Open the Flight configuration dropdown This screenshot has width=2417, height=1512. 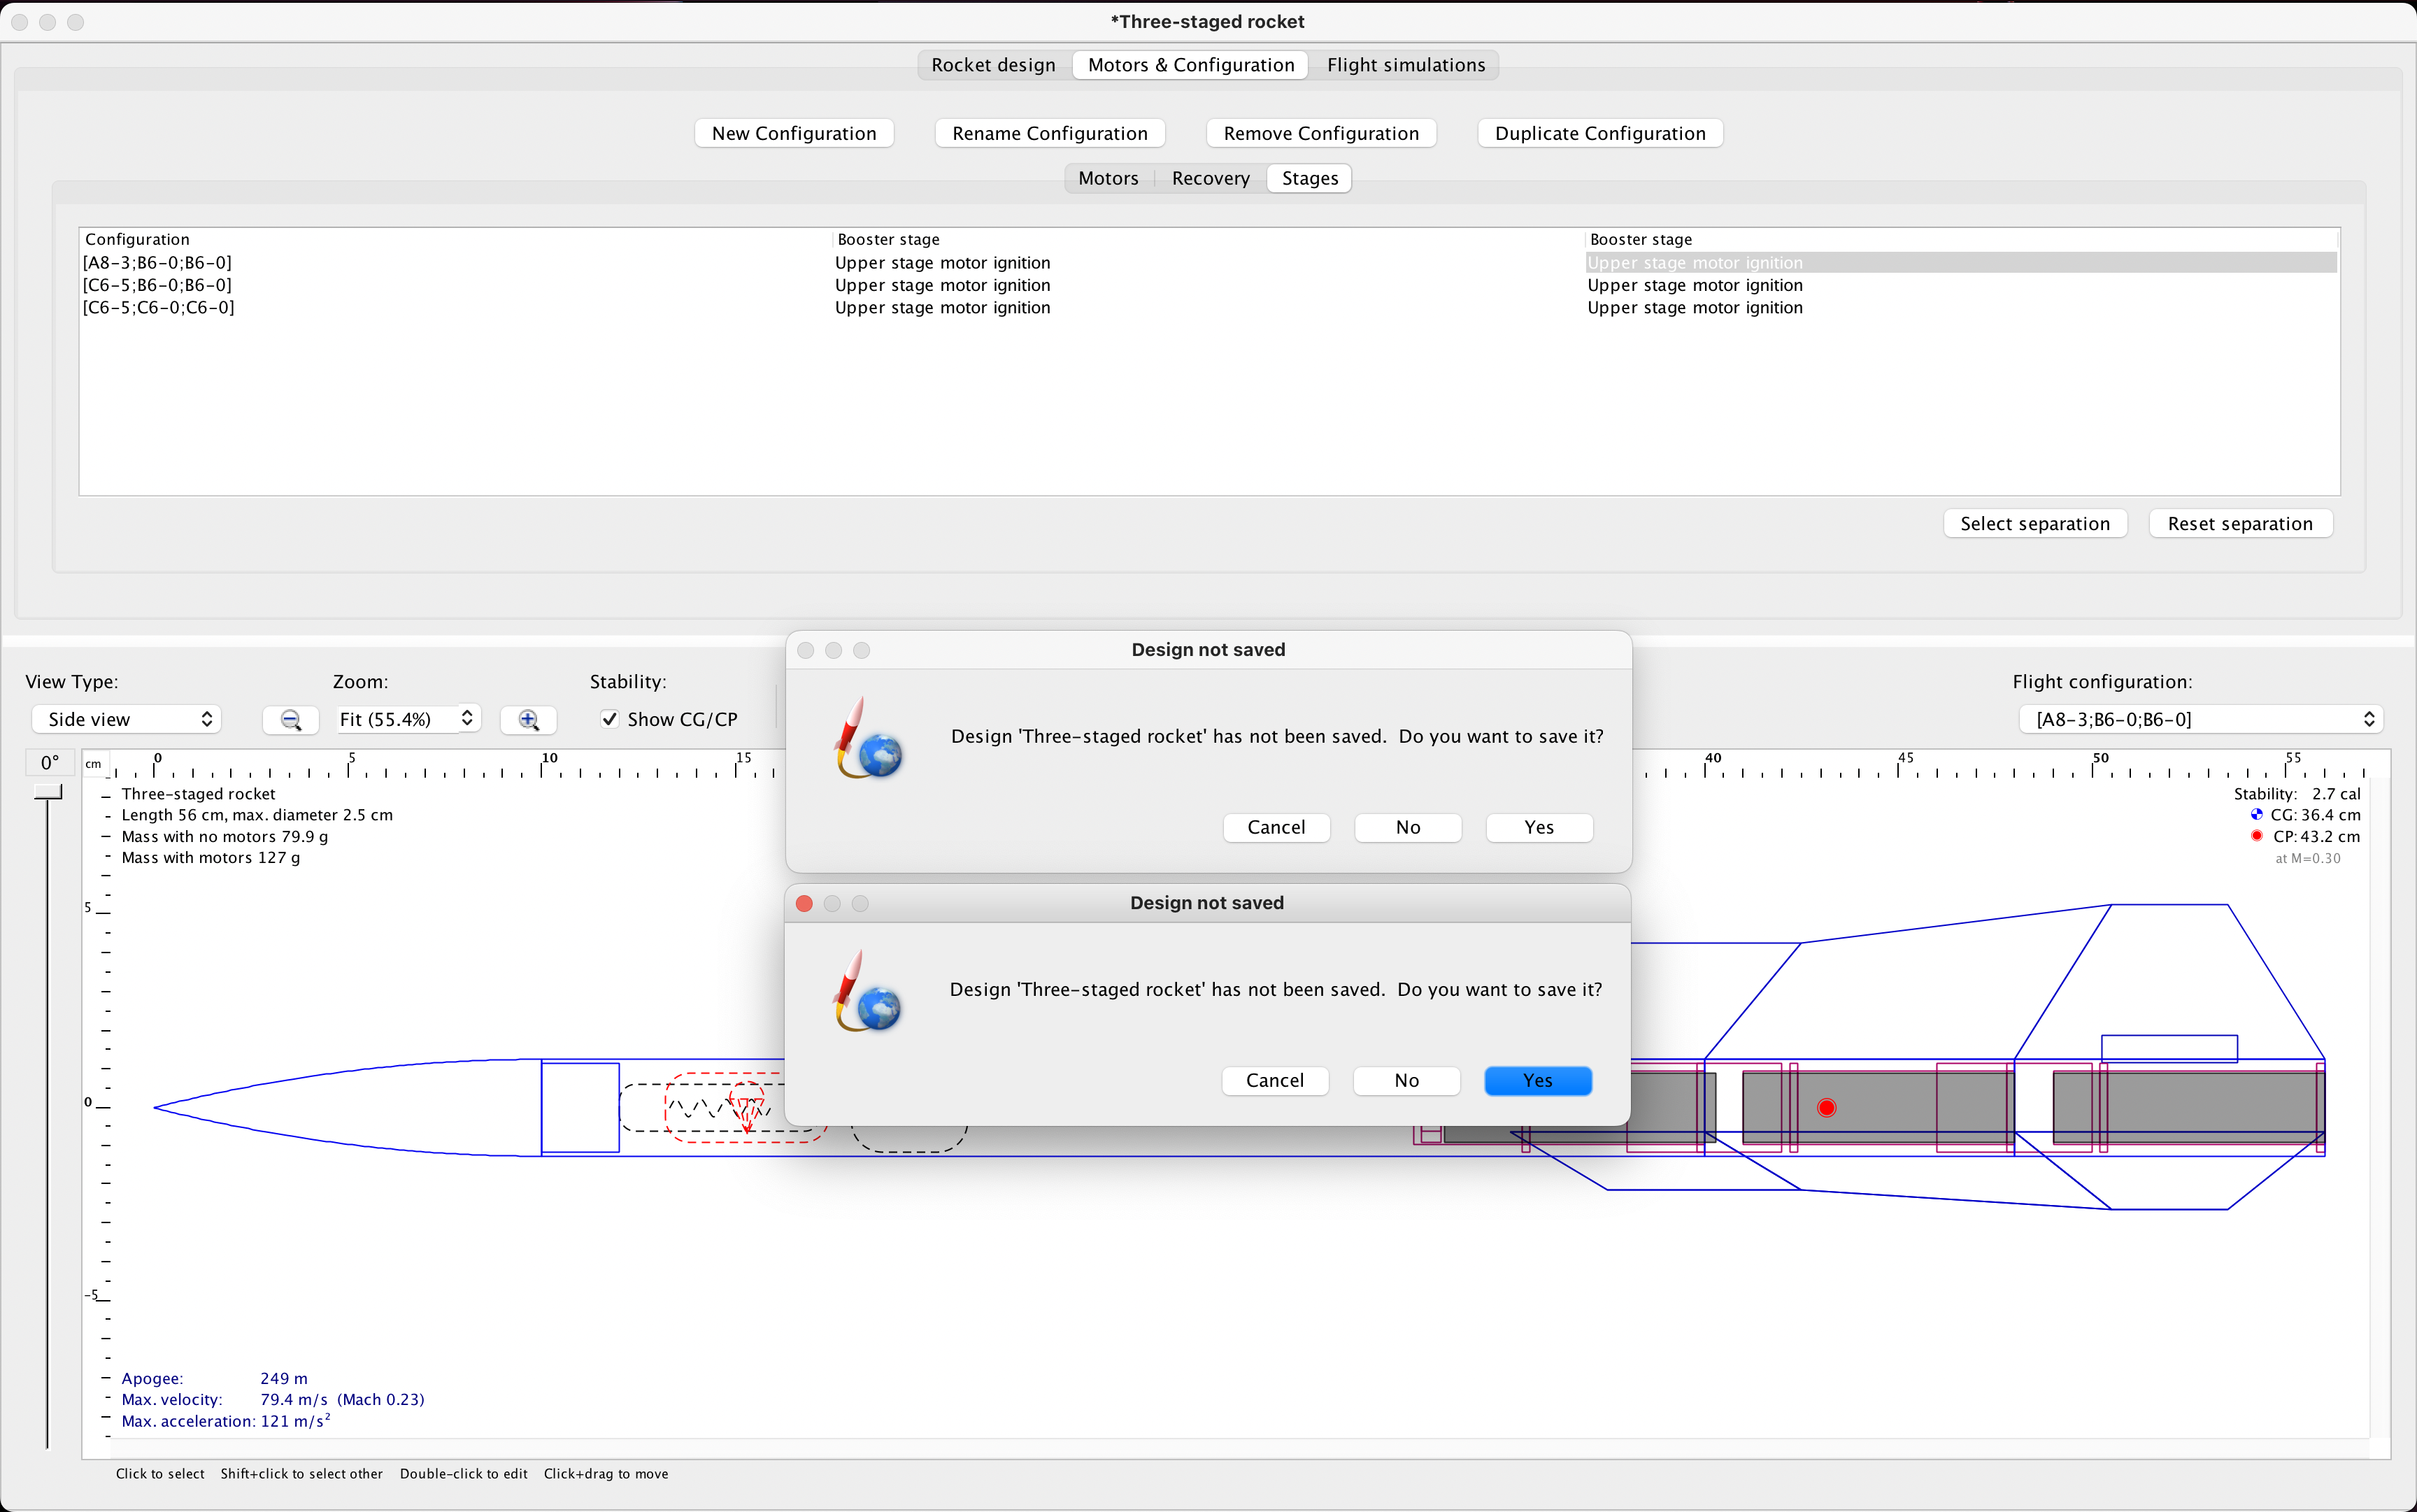point(2201,719)
